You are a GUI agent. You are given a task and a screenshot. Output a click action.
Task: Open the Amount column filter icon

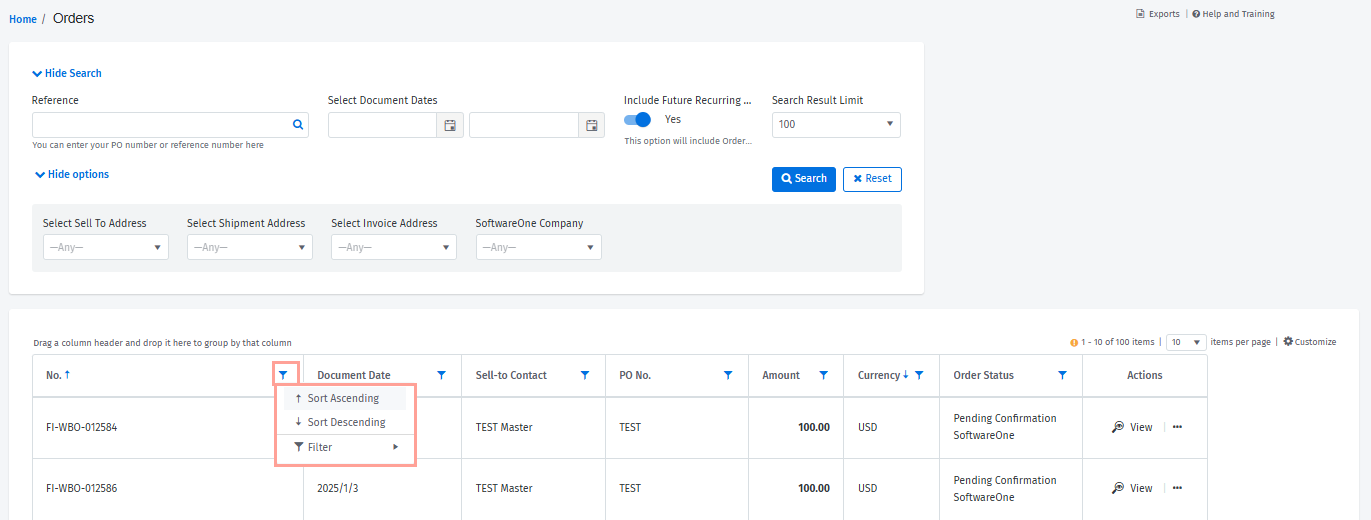(823, 375)
